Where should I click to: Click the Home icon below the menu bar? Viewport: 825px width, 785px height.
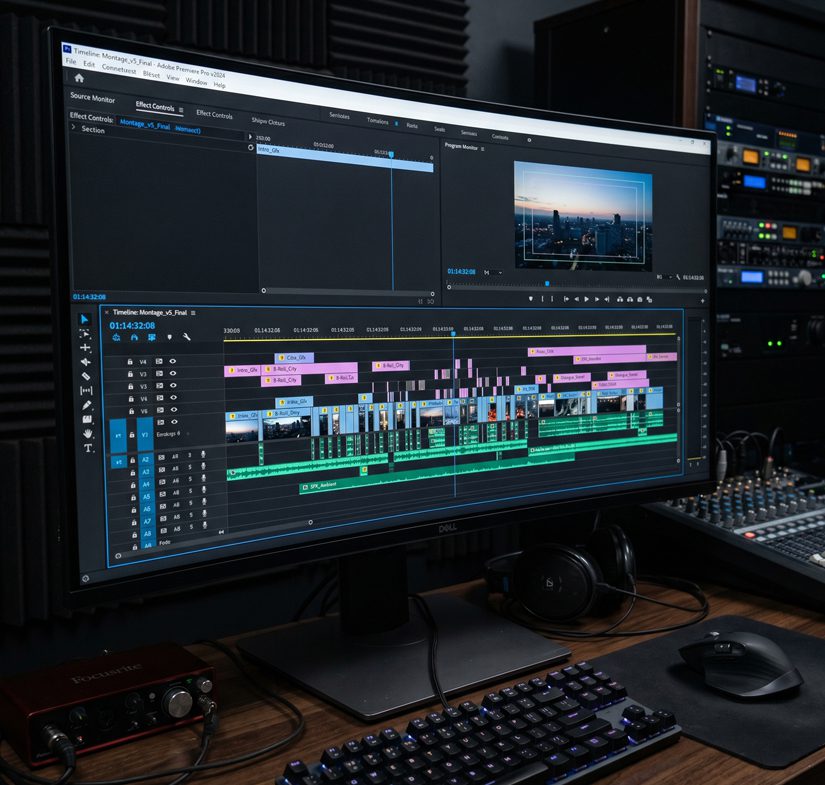(79, 78)
